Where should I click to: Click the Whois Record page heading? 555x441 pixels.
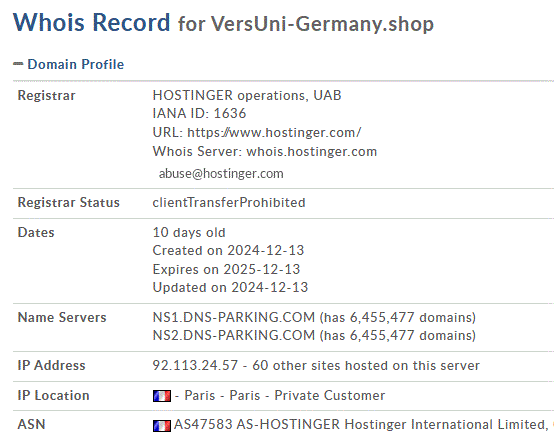[x=92, y=22]
